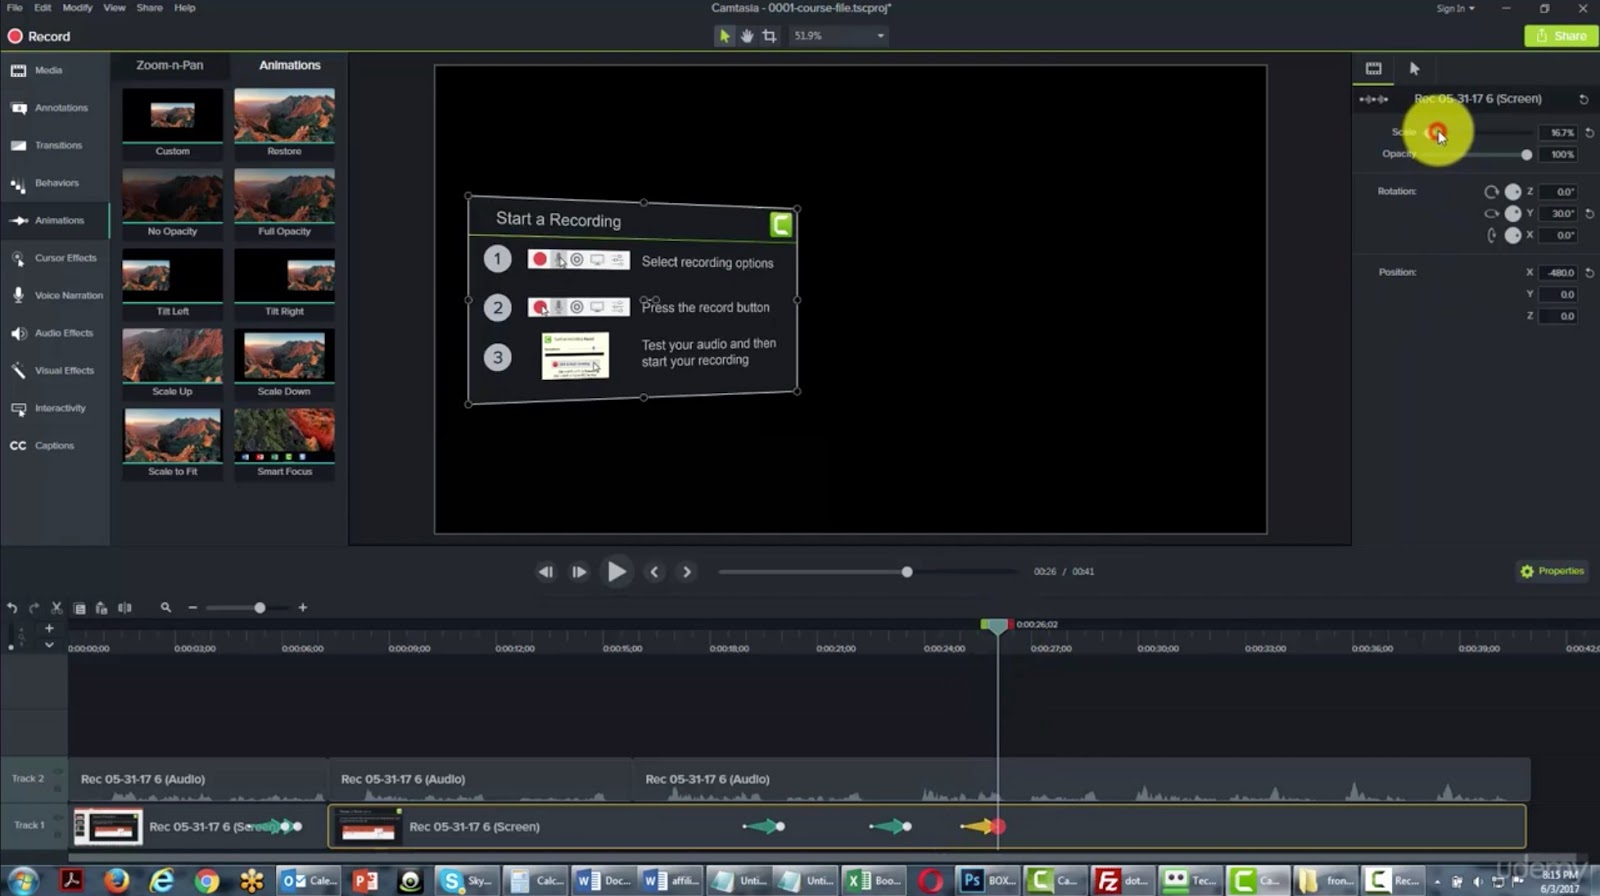Select the Full Opacity animation
This screenshot has height=896, width=1600.
click(x=284, y=203)
